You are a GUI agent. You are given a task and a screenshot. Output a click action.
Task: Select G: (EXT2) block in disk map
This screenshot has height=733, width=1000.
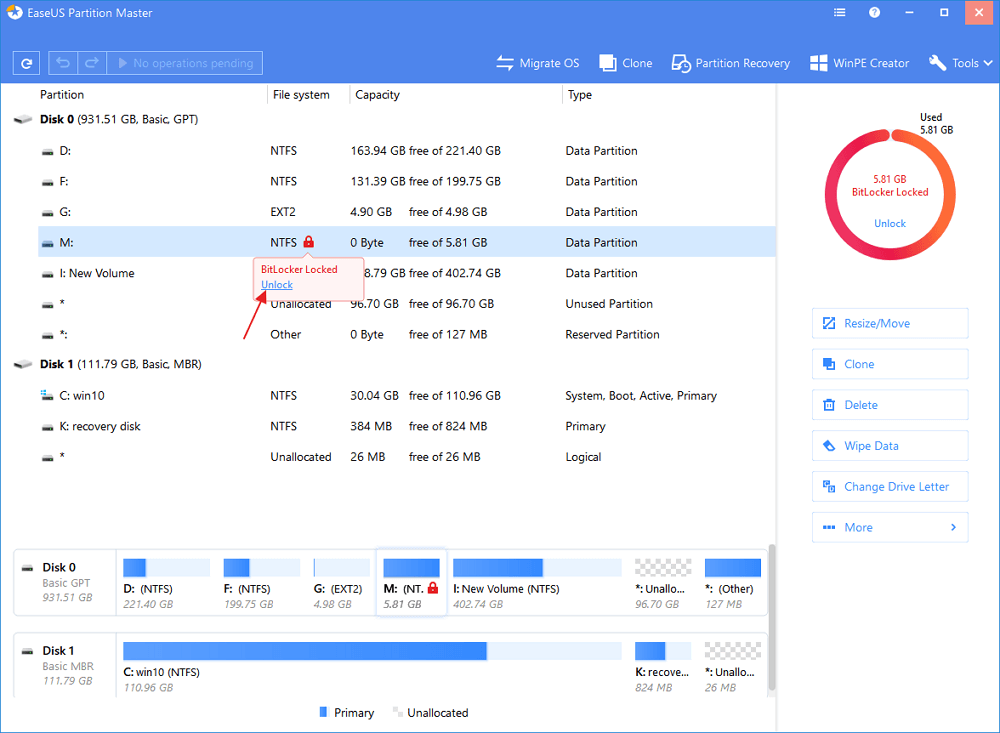point(341,583)
